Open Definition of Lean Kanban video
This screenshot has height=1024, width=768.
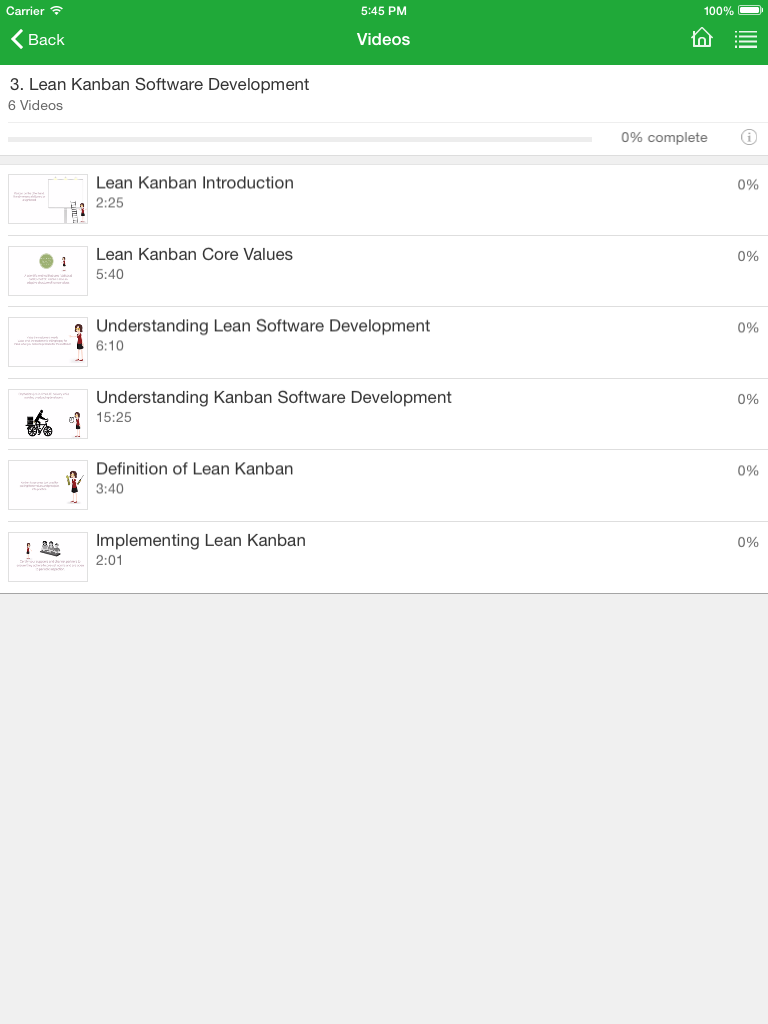(195, 469)
